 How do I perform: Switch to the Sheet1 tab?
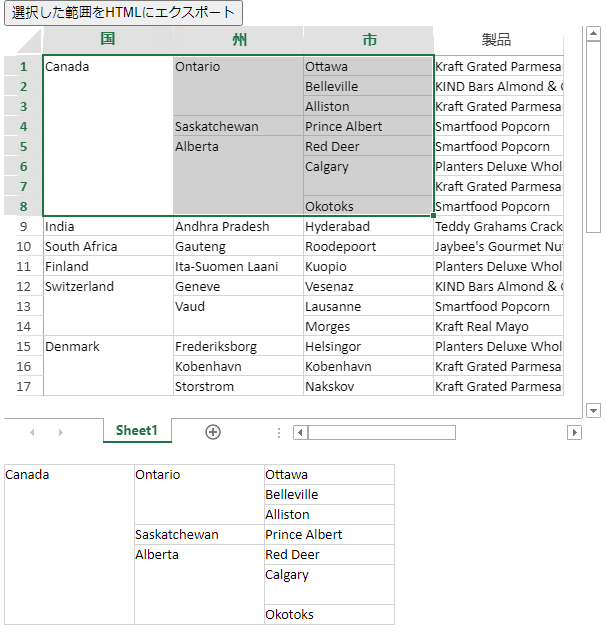tap(137, 431)
